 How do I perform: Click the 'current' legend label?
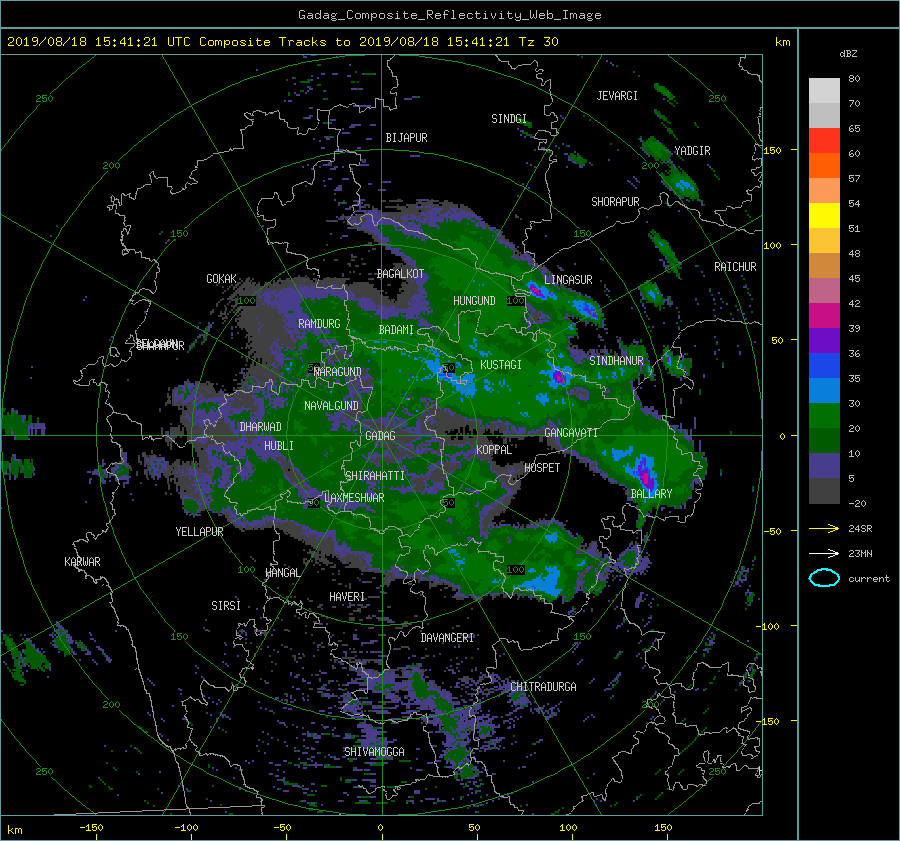tap(869, 579)
